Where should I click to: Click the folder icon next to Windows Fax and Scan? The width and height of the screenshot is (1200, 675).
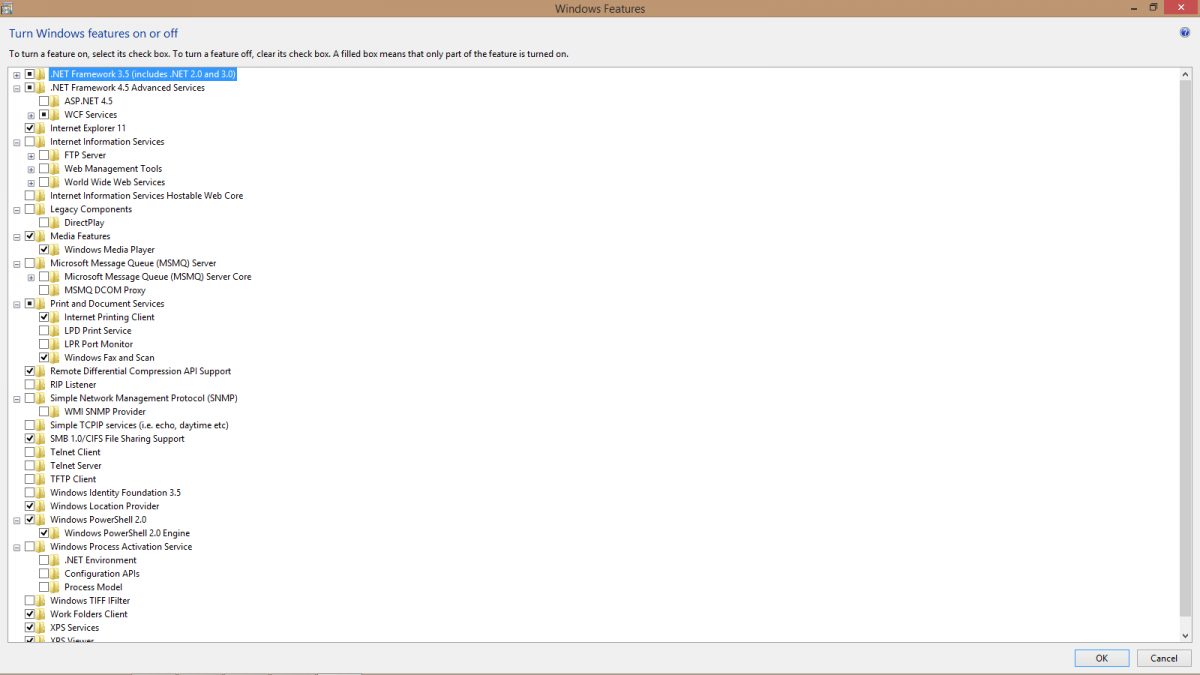point(56,358)
